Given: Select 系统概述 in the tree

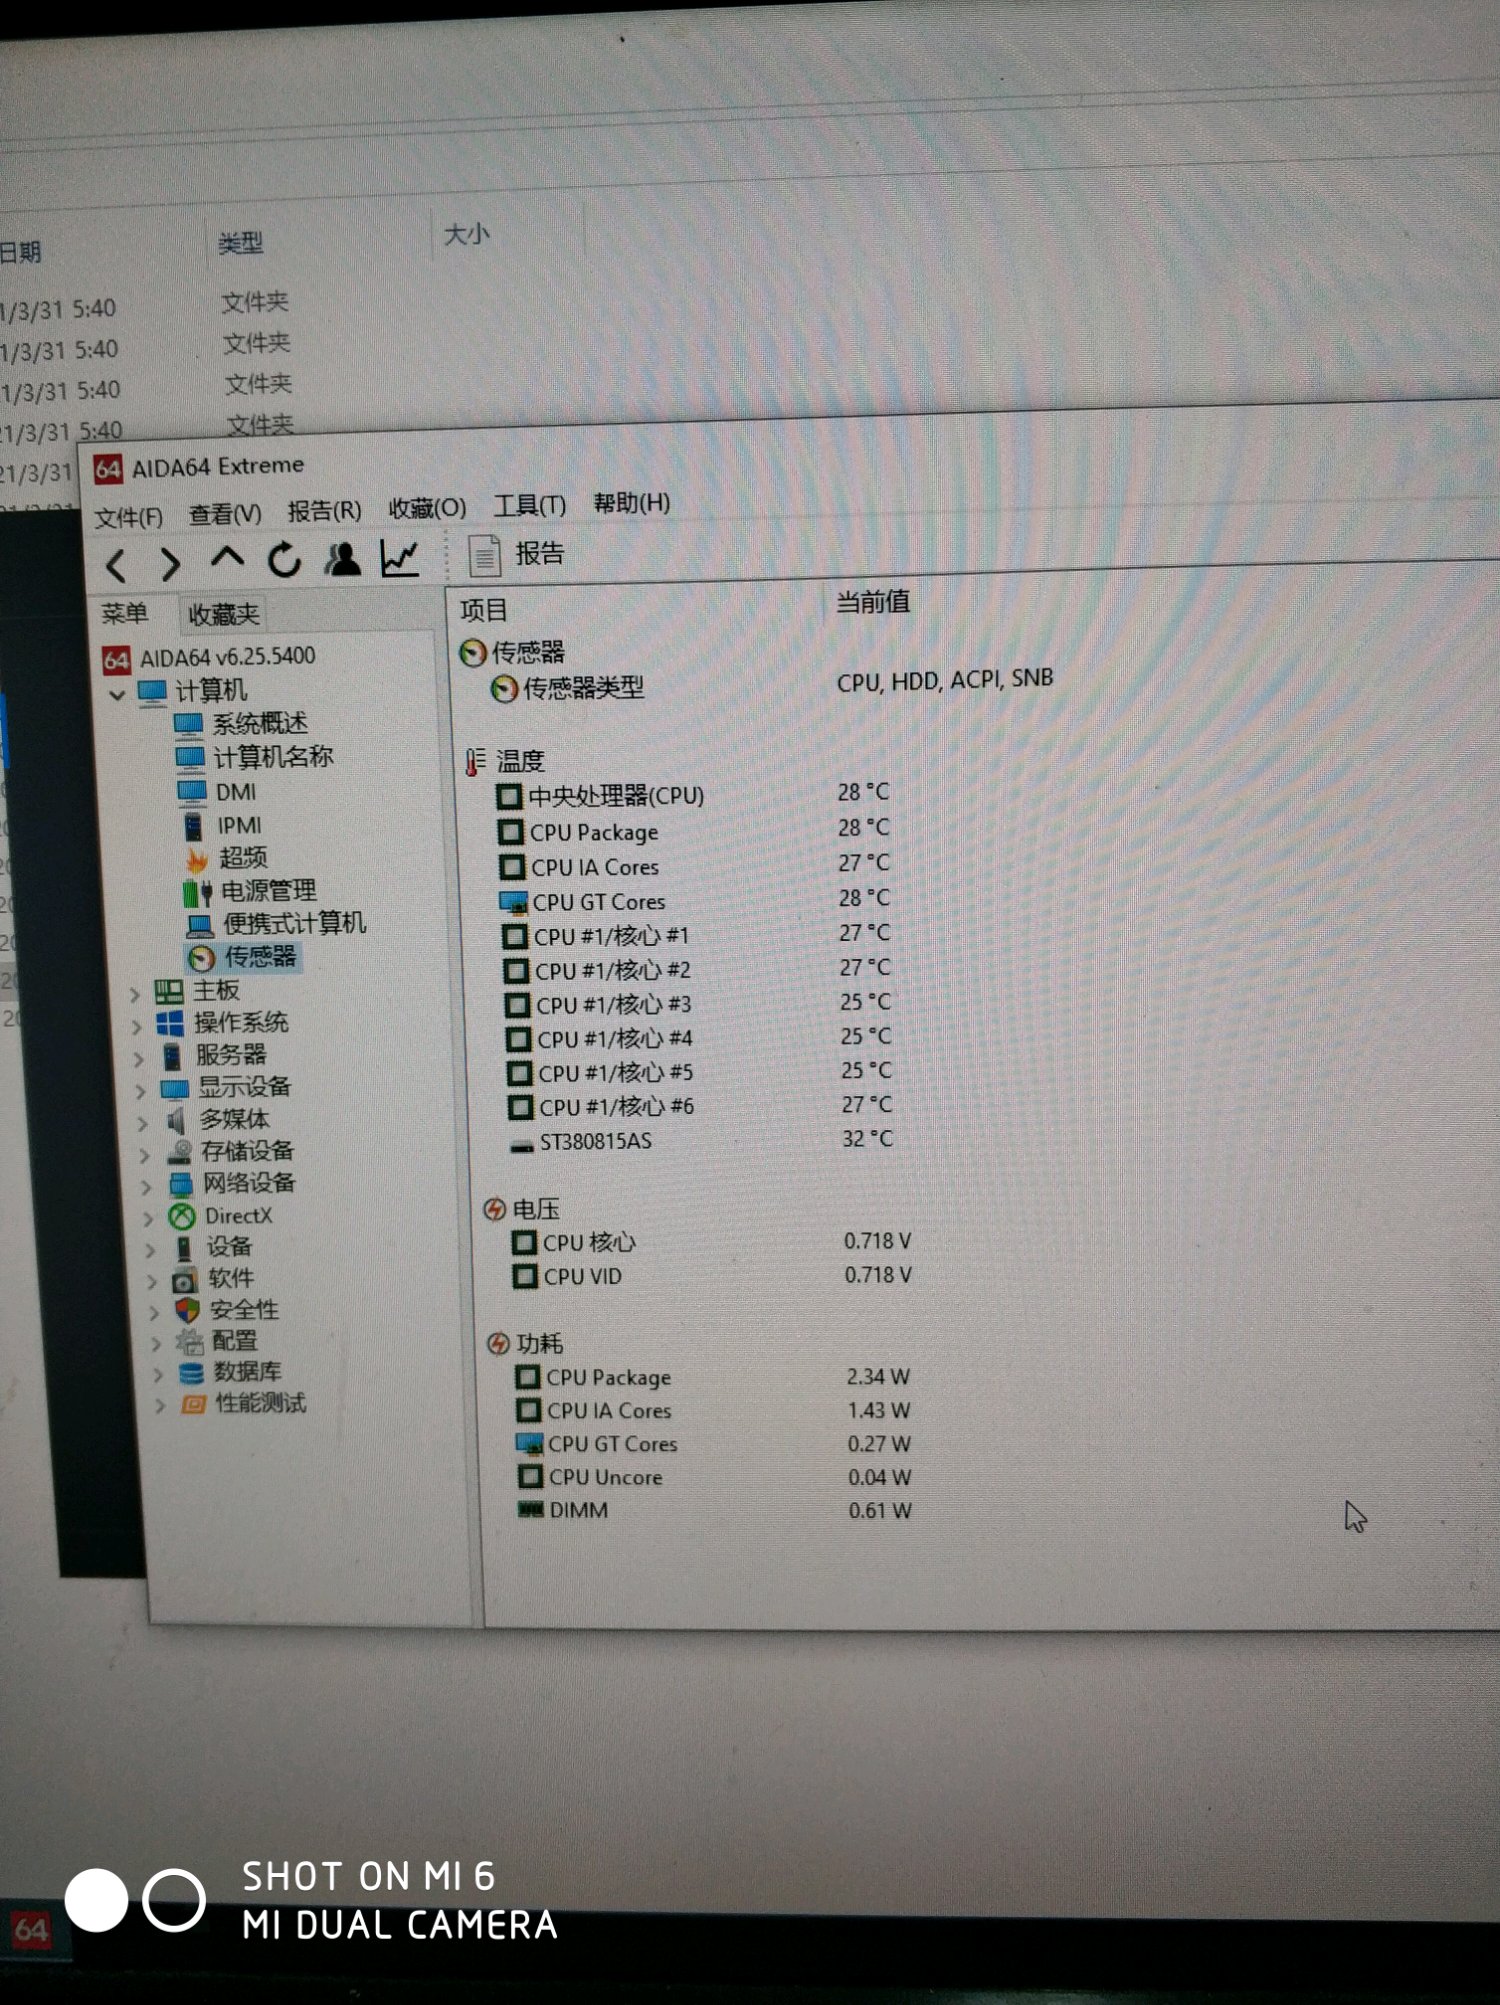Looking at the screenshot, I should click(241, 723).
